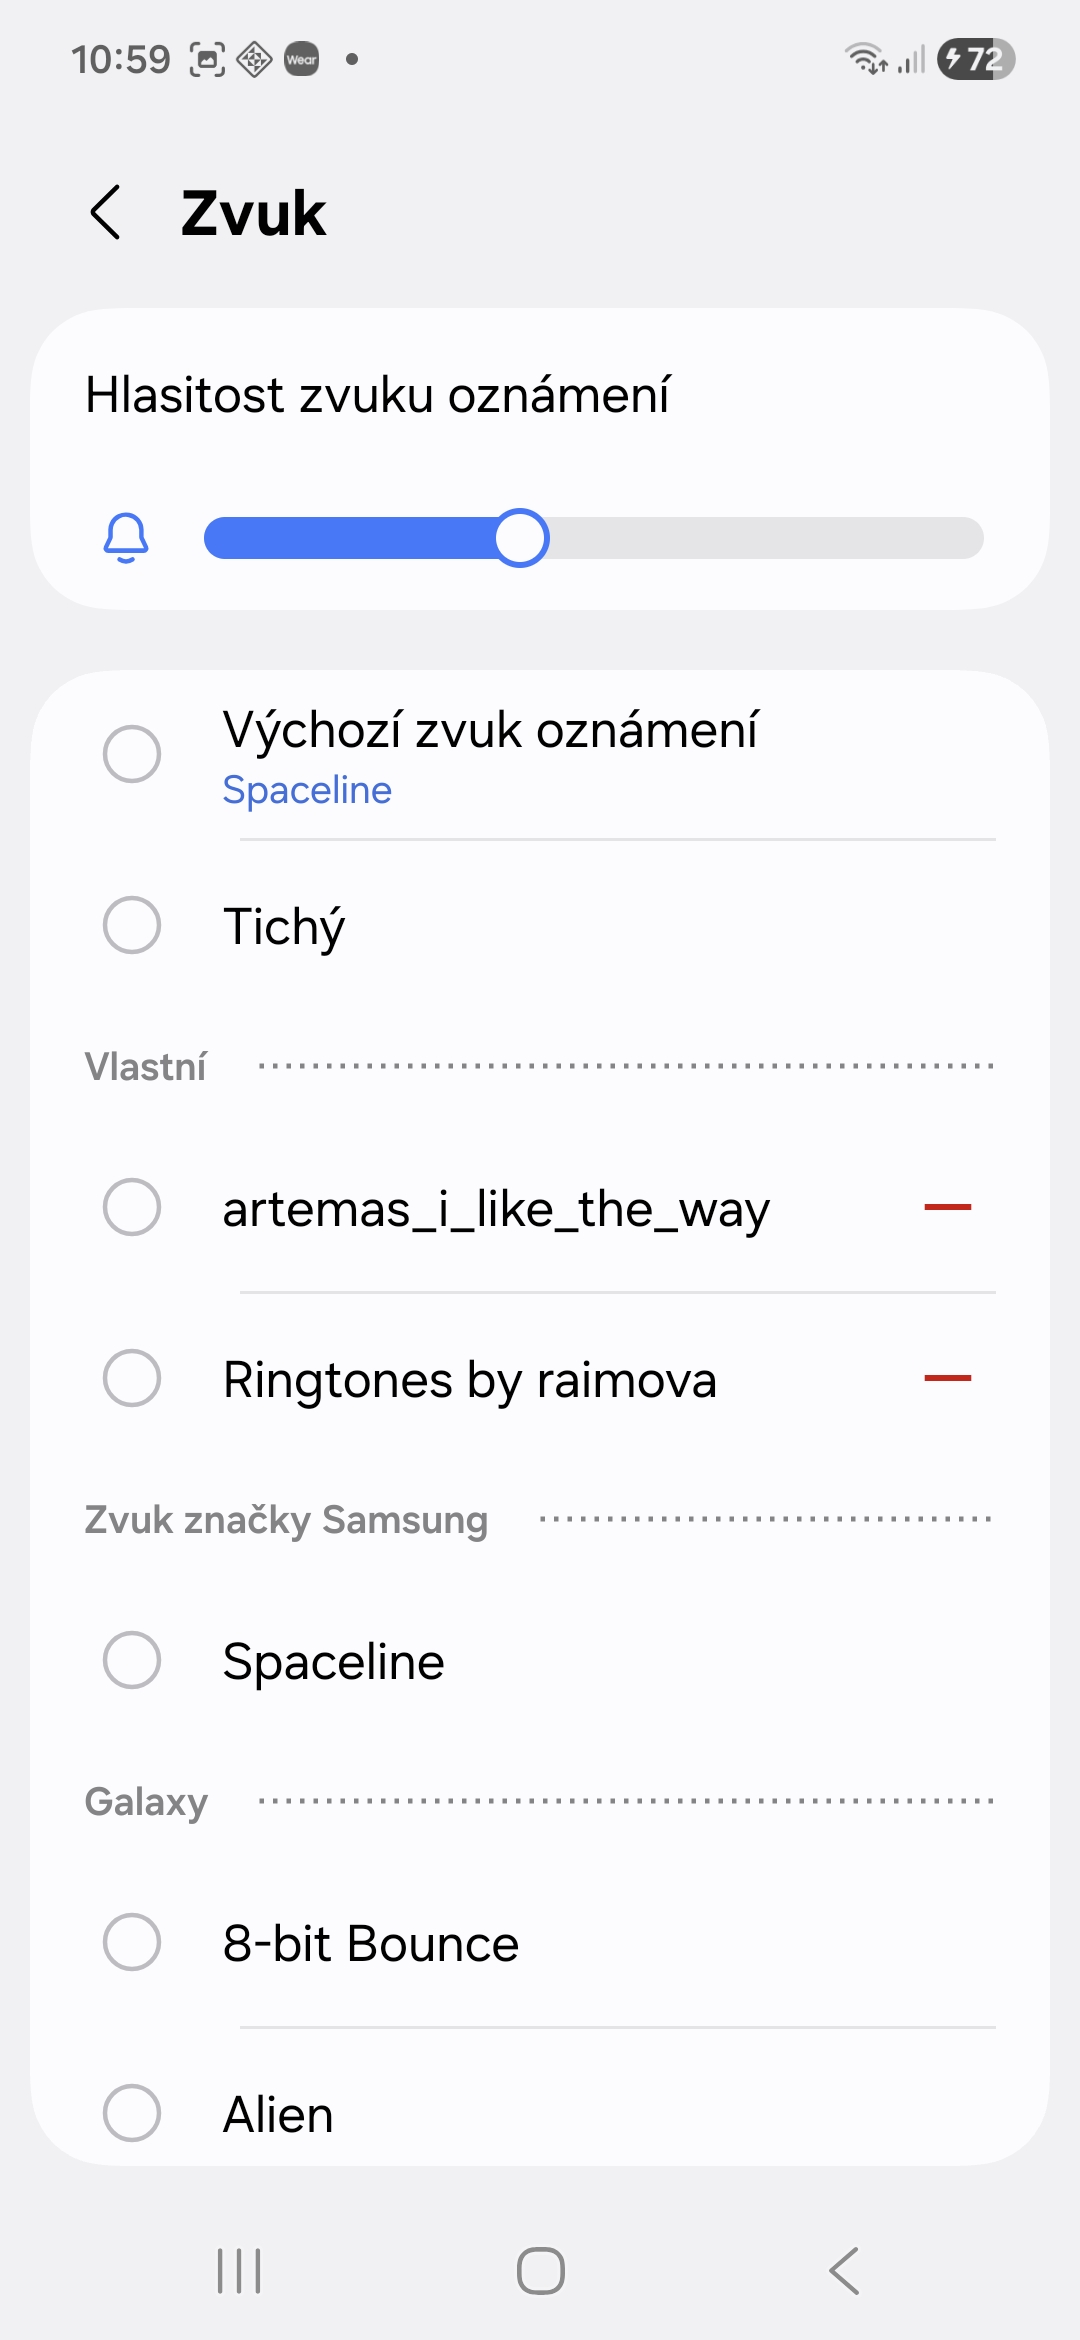Tap the back arrow beside Zvuk
The height and width of the screenshot is (2340, 1080).
(x=106, y=213)
